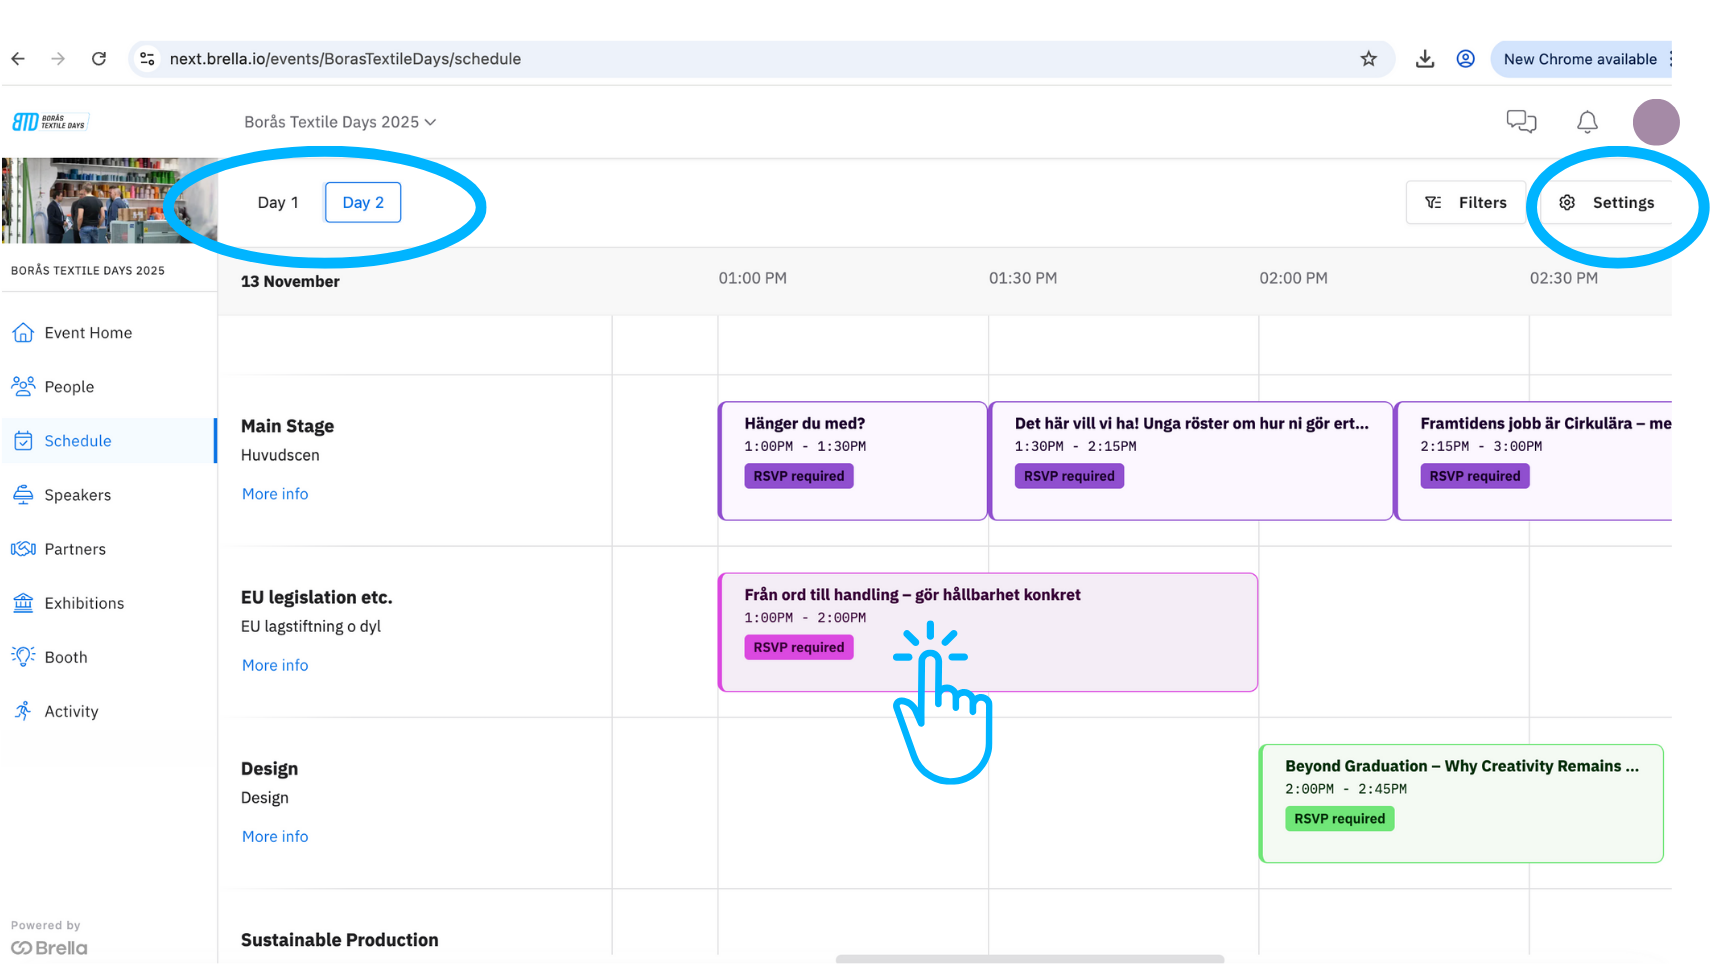This screenshot has height=965, width=1716.
Task: Reload the page
Action: click(99, 59)
